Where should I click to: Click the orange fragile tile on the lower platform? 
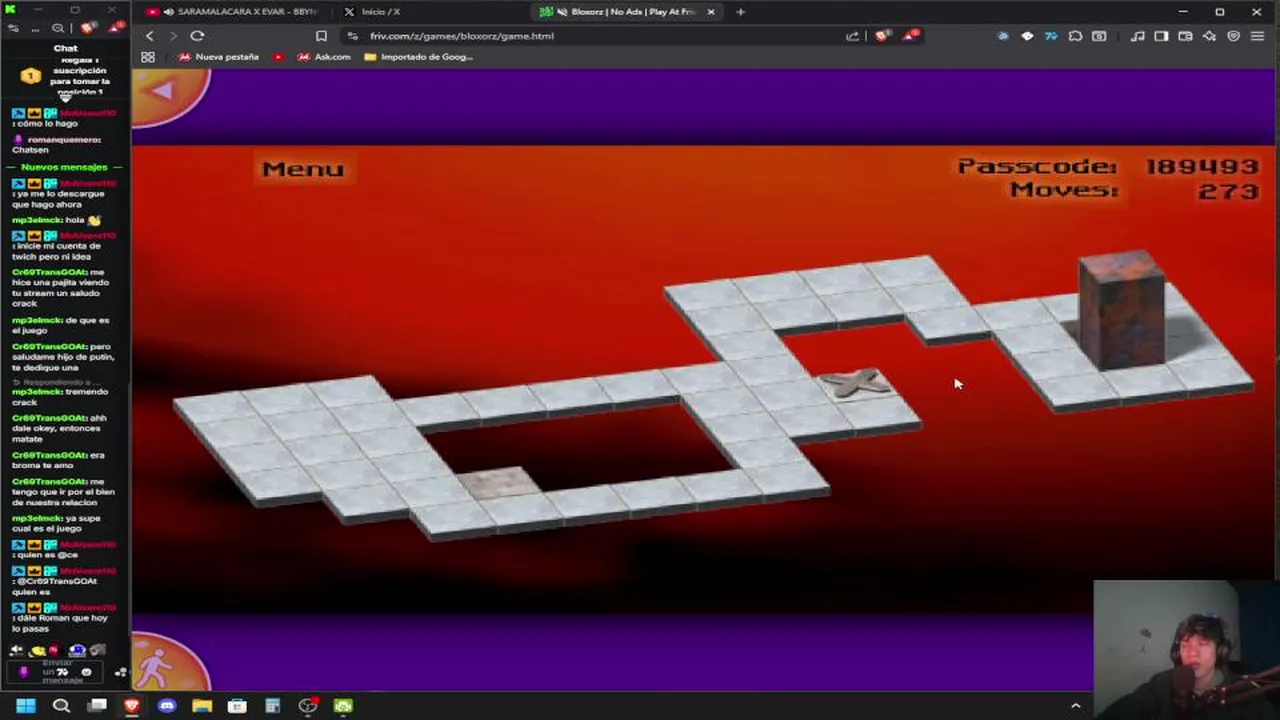(499, 483)
